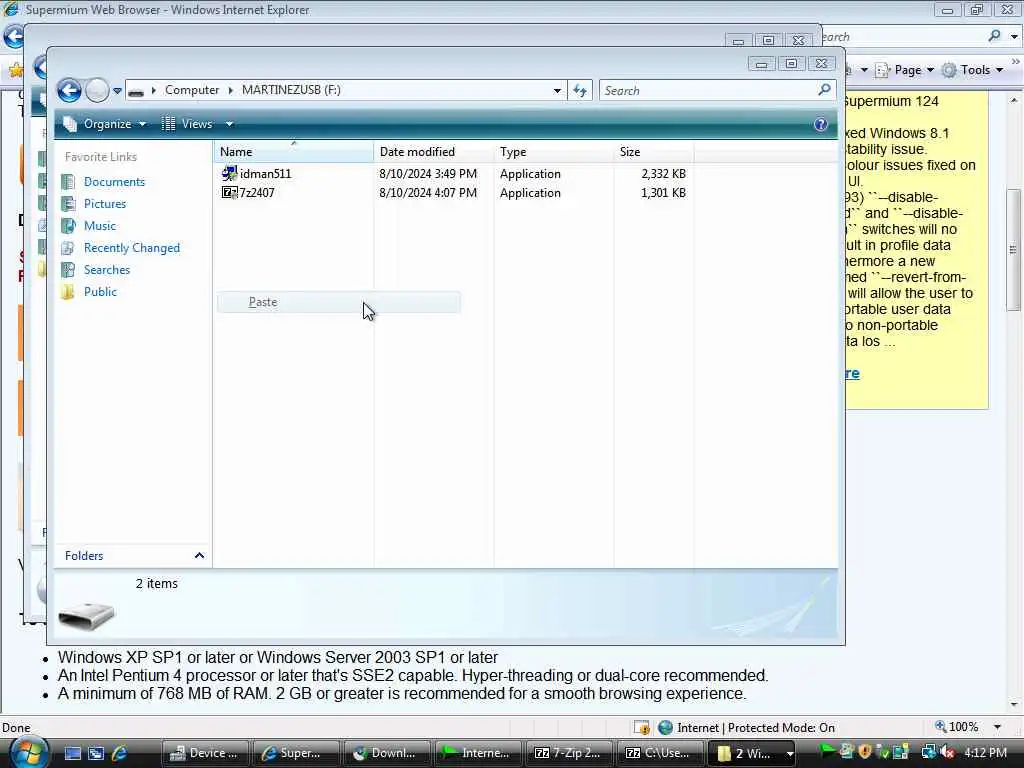Viewport: 1024px width, 768px height.
Task: Open the recent pages dropdown beside the forward button
Action: coord(117,91)
